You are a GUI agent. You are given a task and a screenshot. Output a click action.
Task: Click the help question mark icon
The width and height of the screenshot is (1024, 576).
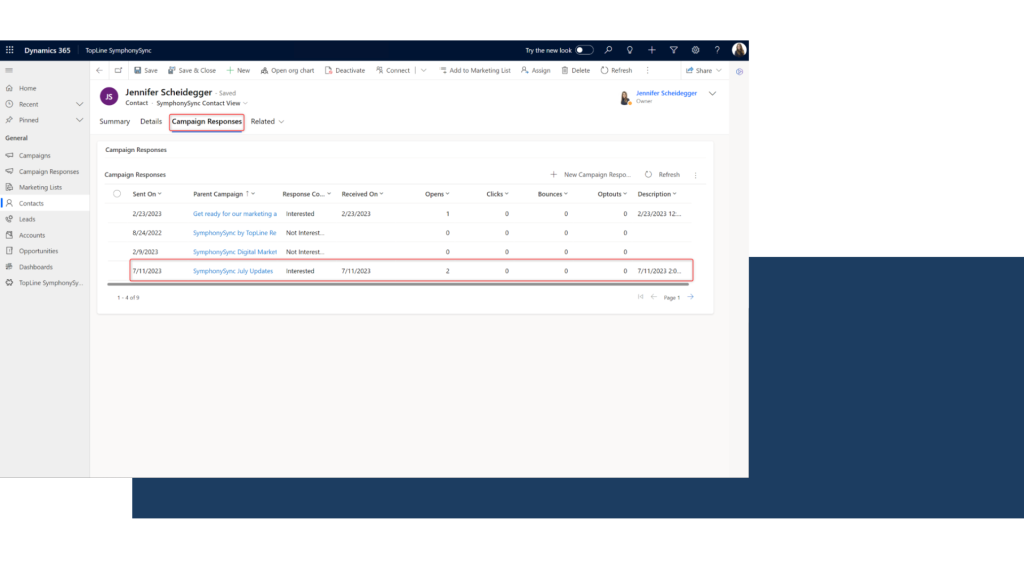click(717, 50)
